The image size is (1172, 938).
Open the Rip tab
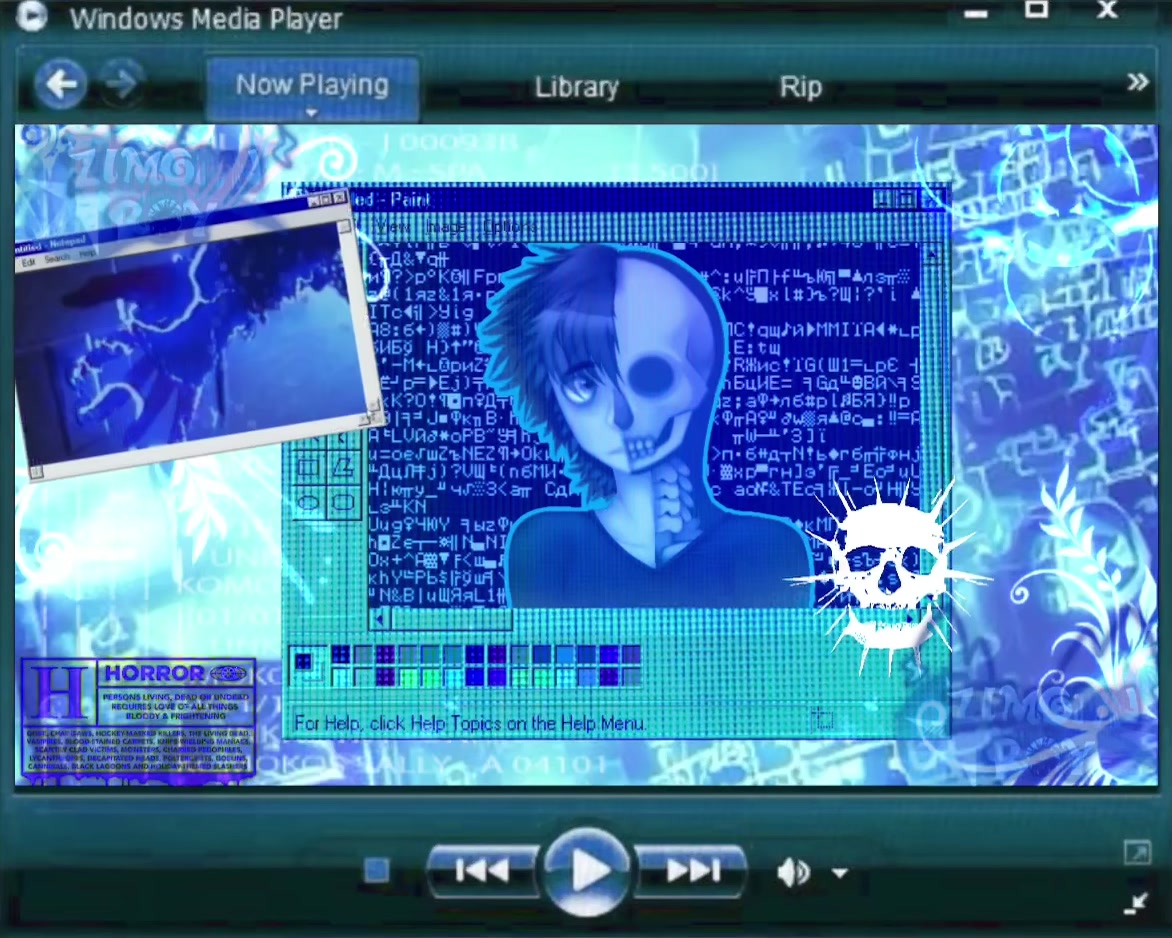[801, 87]
